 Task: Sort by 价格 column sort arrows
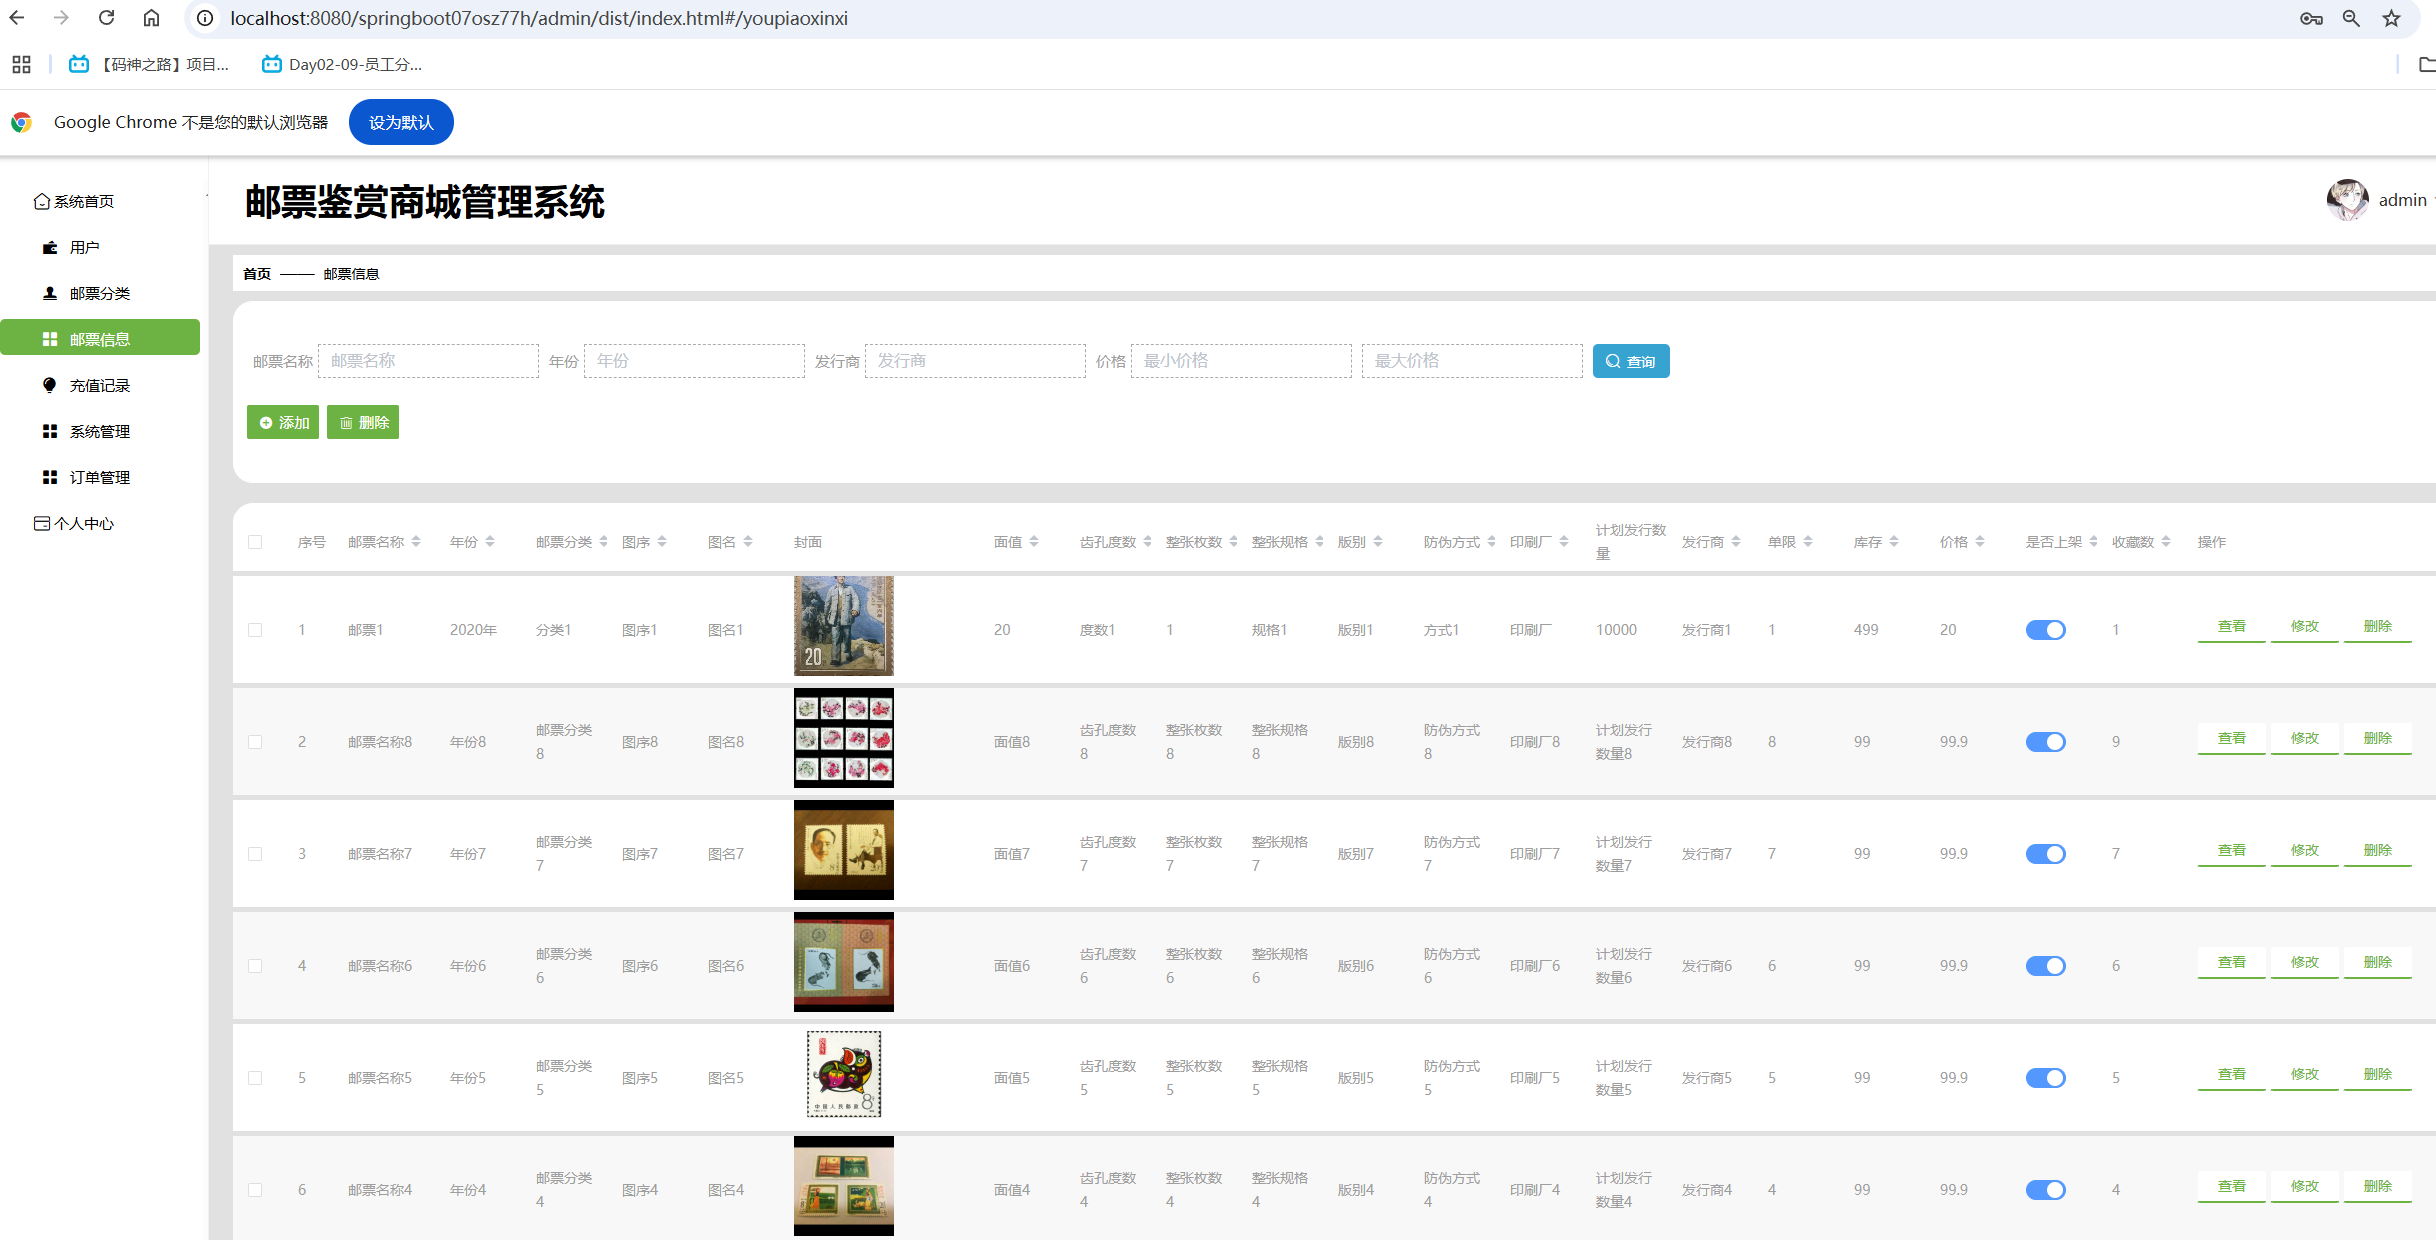1980,542
